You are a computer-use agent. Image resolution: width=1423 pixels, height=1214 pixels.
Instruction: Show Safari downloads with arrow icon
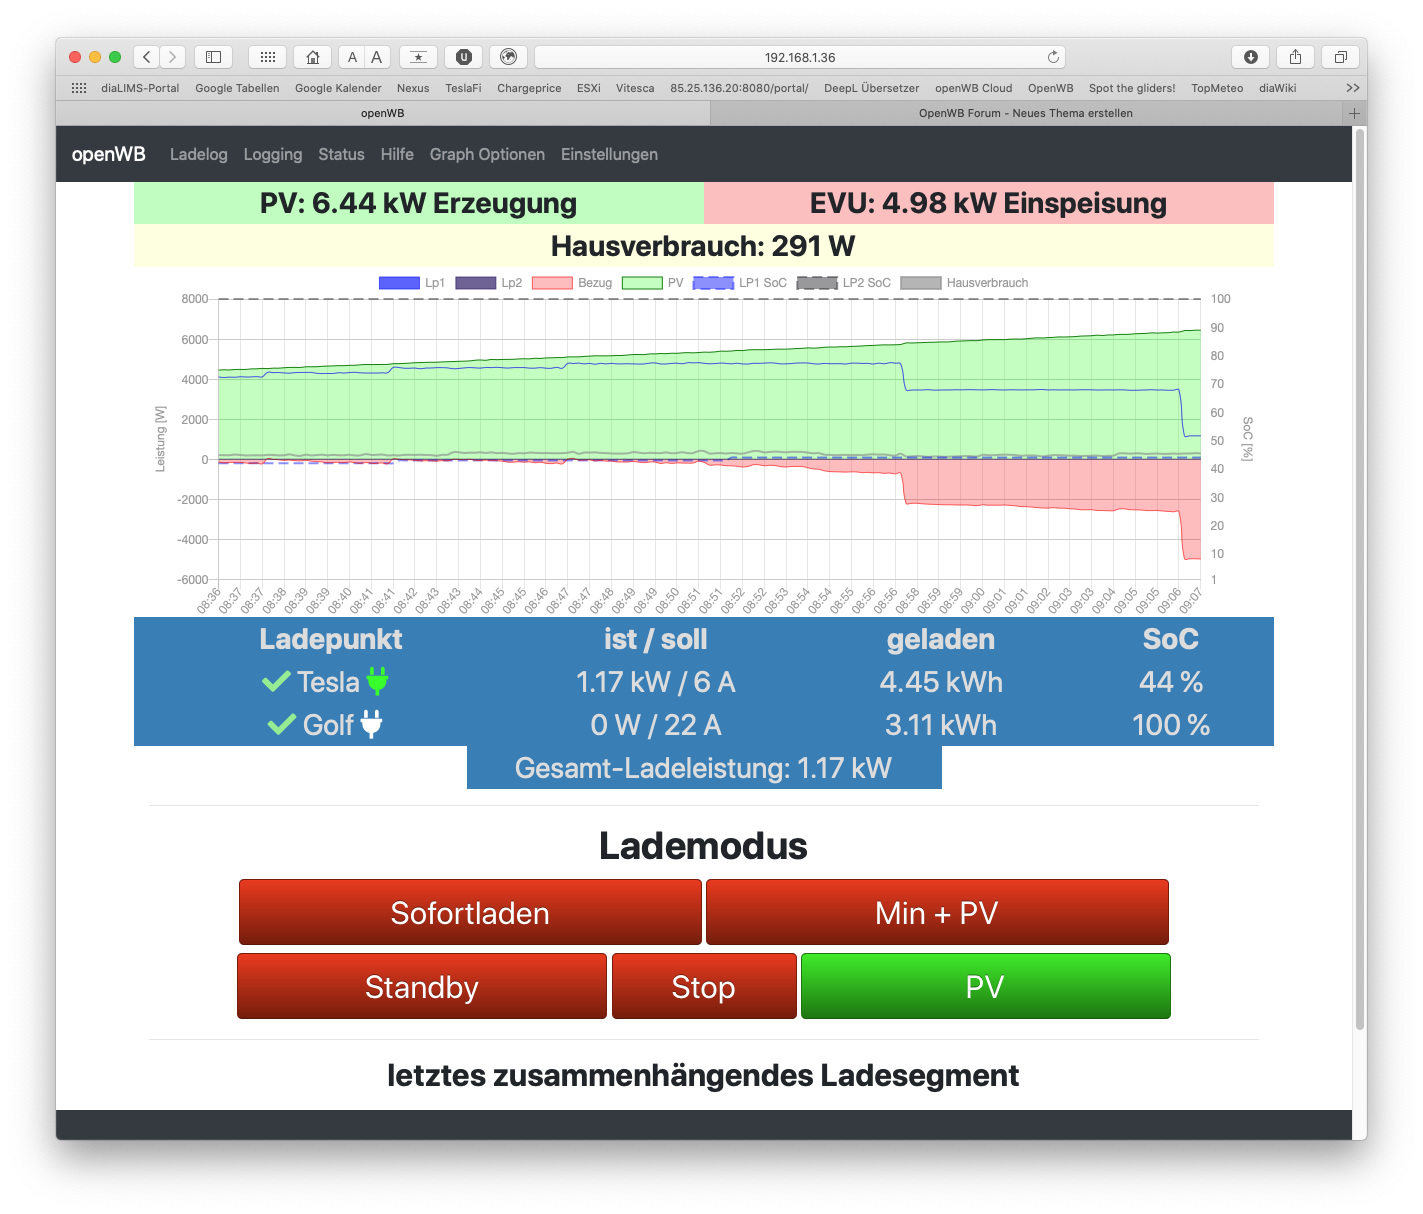pos(1250,57)
